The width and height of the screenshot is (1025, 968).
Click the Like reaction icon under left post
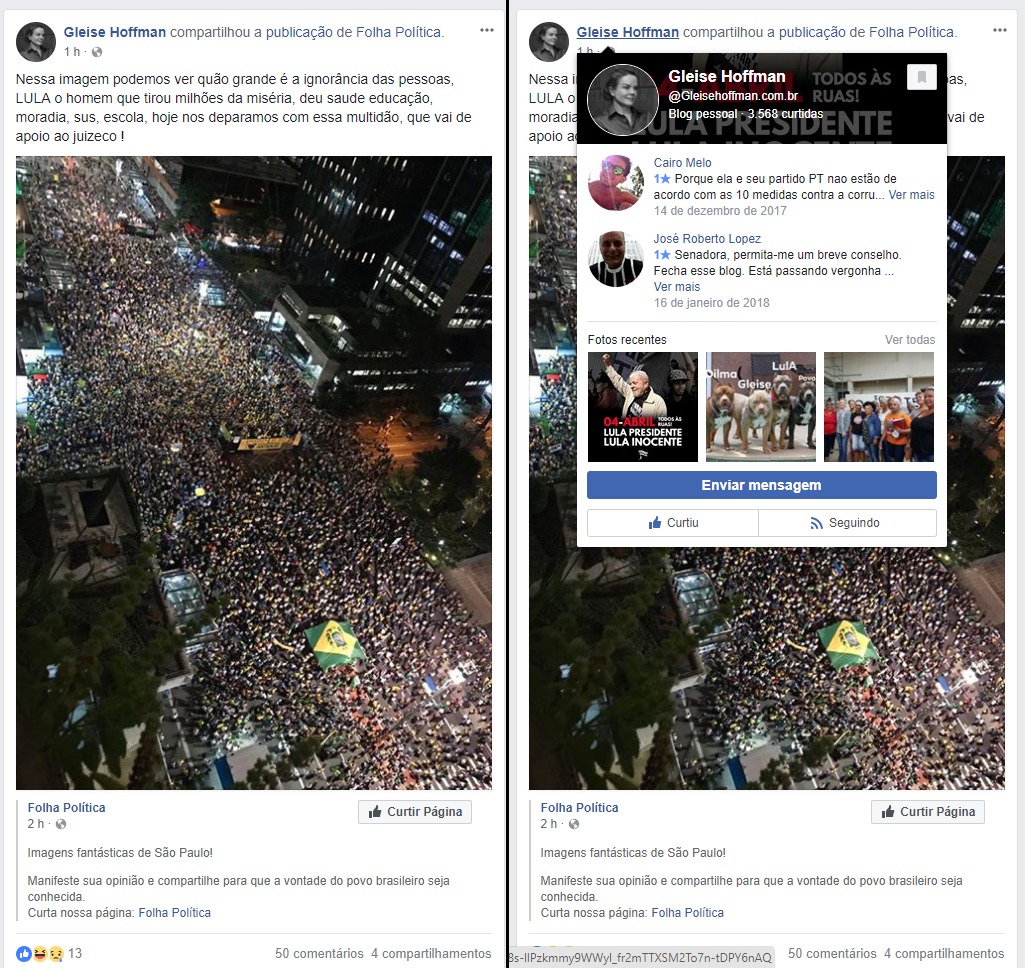[24, 953]
